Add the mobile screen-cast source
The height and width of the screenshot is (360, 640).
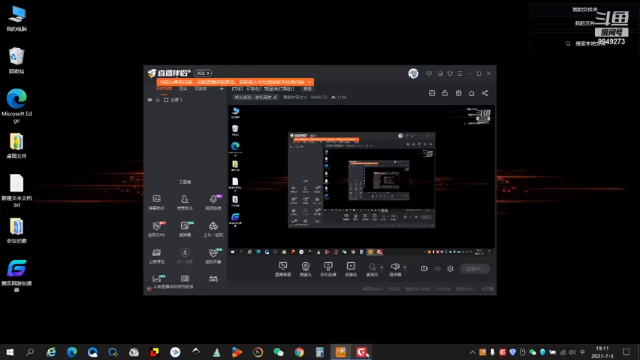(x=328, y=269)
